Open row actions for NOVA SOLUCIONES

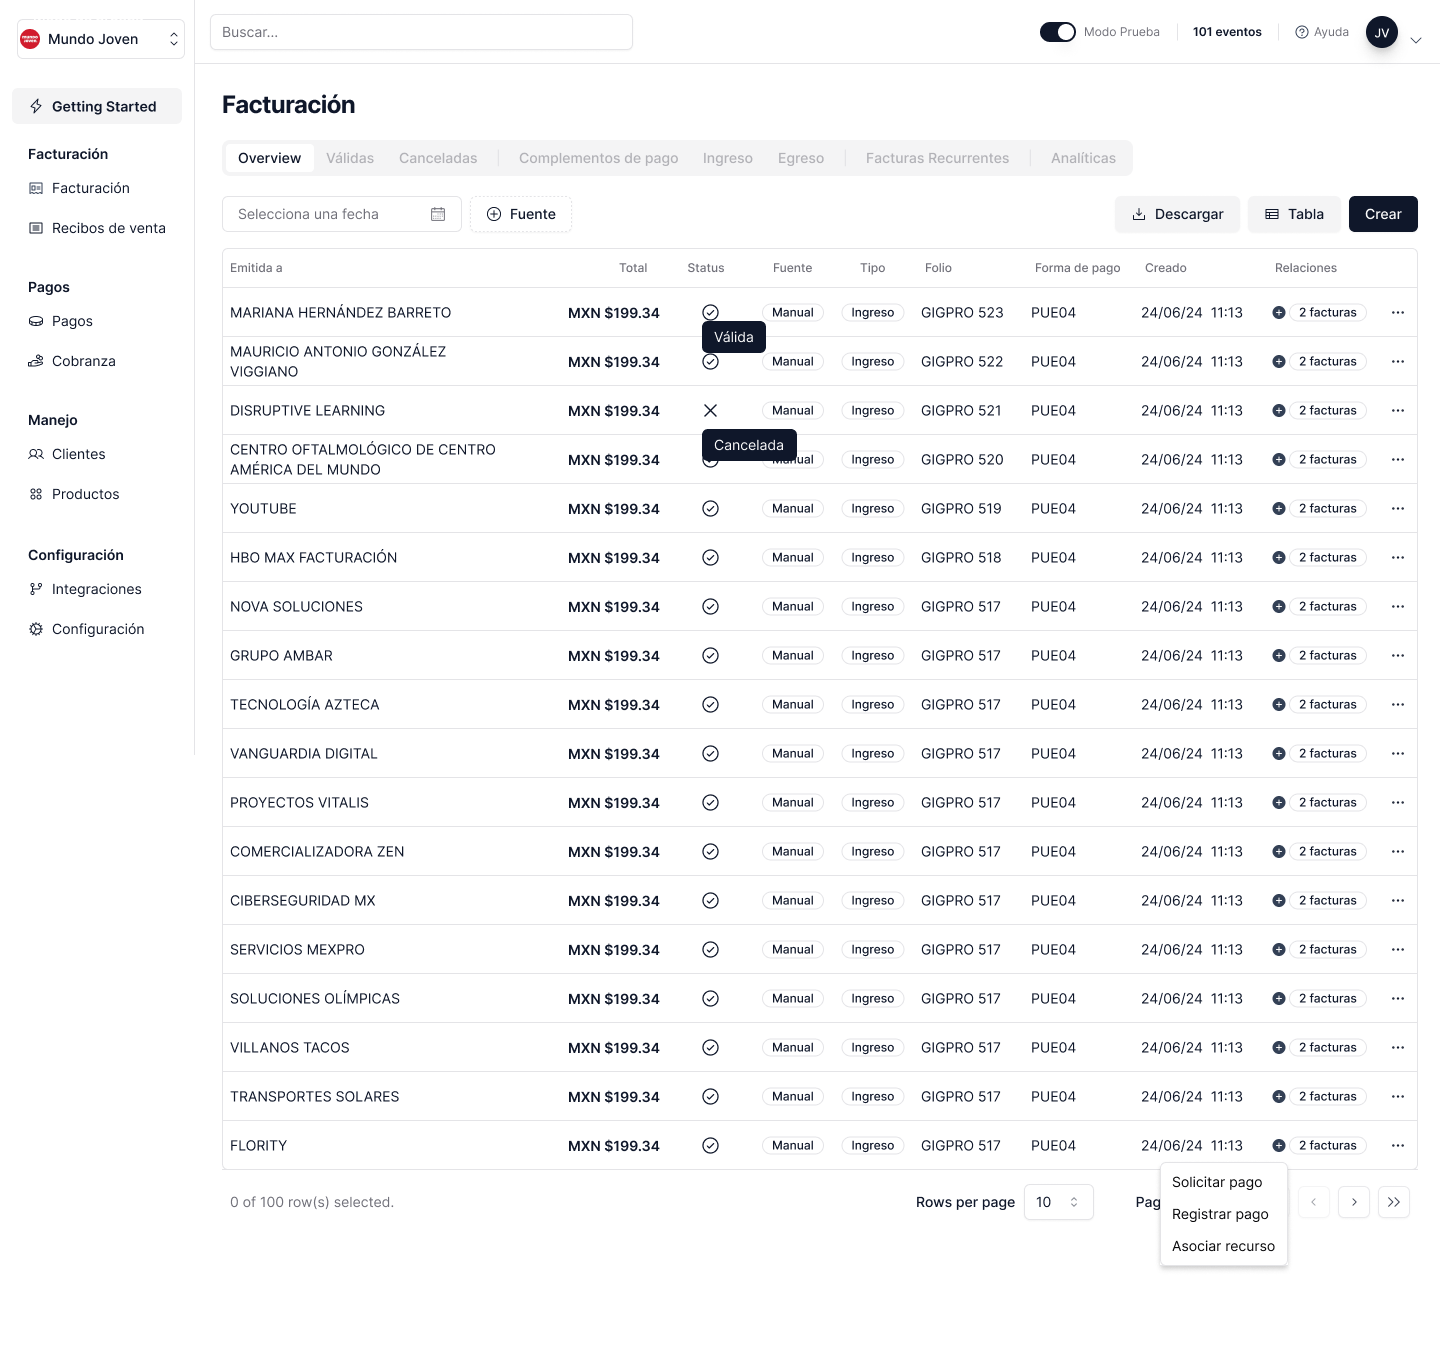[x=1398, y=607]
